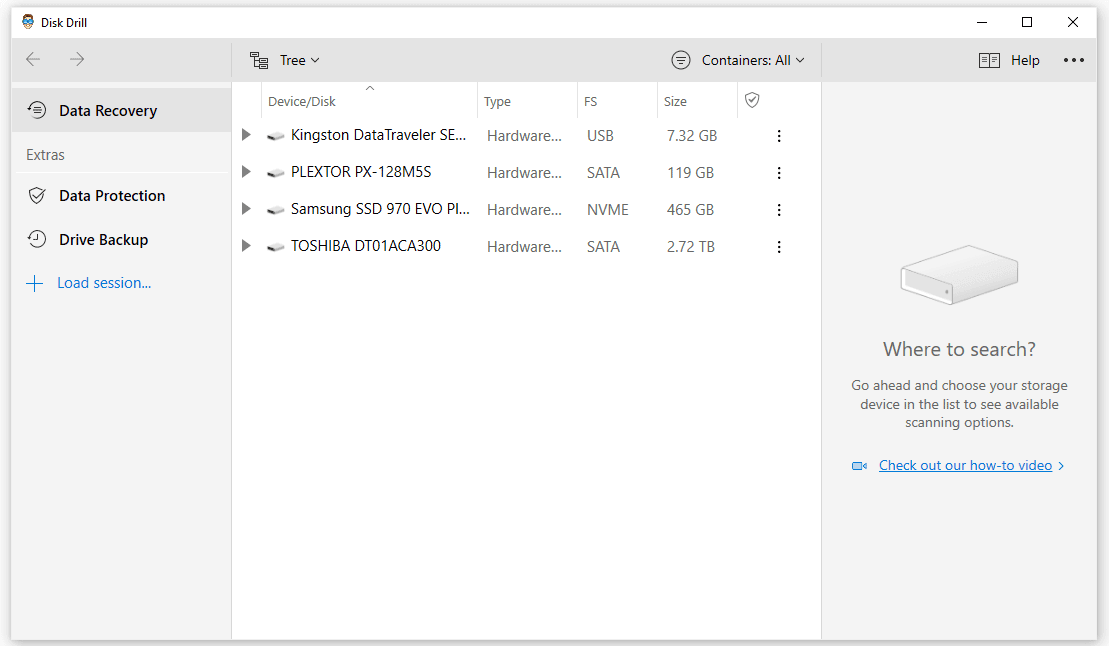
Task: Click the PLEXTOR drive icon
Action: (x=275, y=173)
